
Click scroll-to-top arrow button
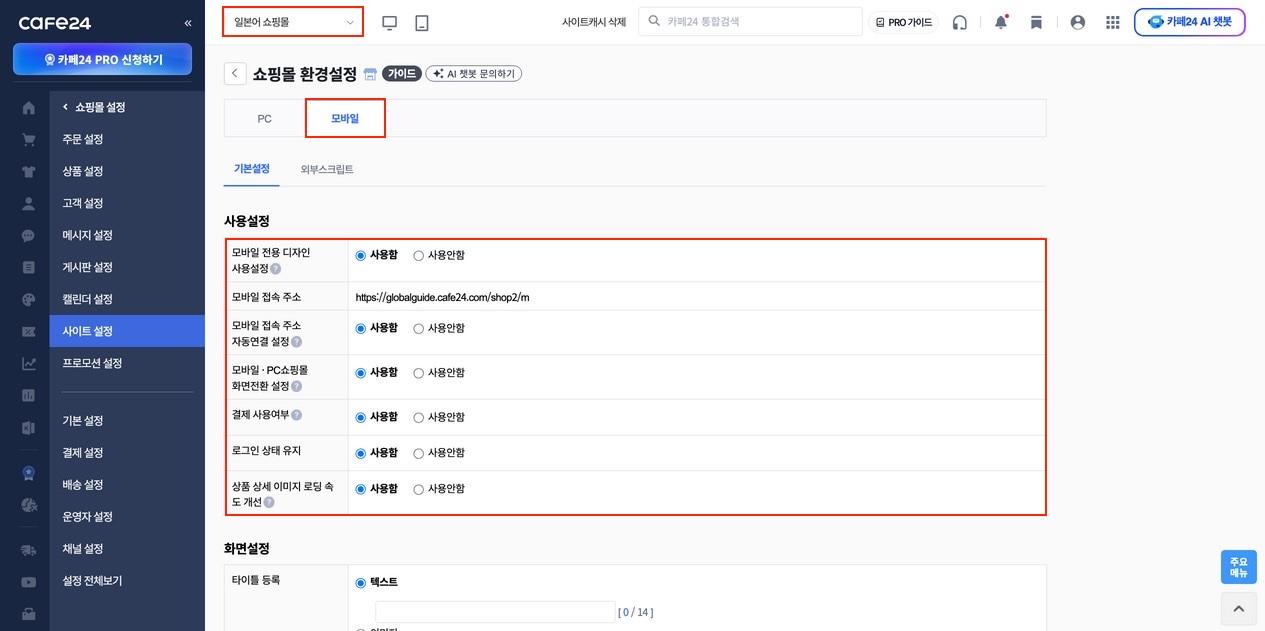point(1238,608)
